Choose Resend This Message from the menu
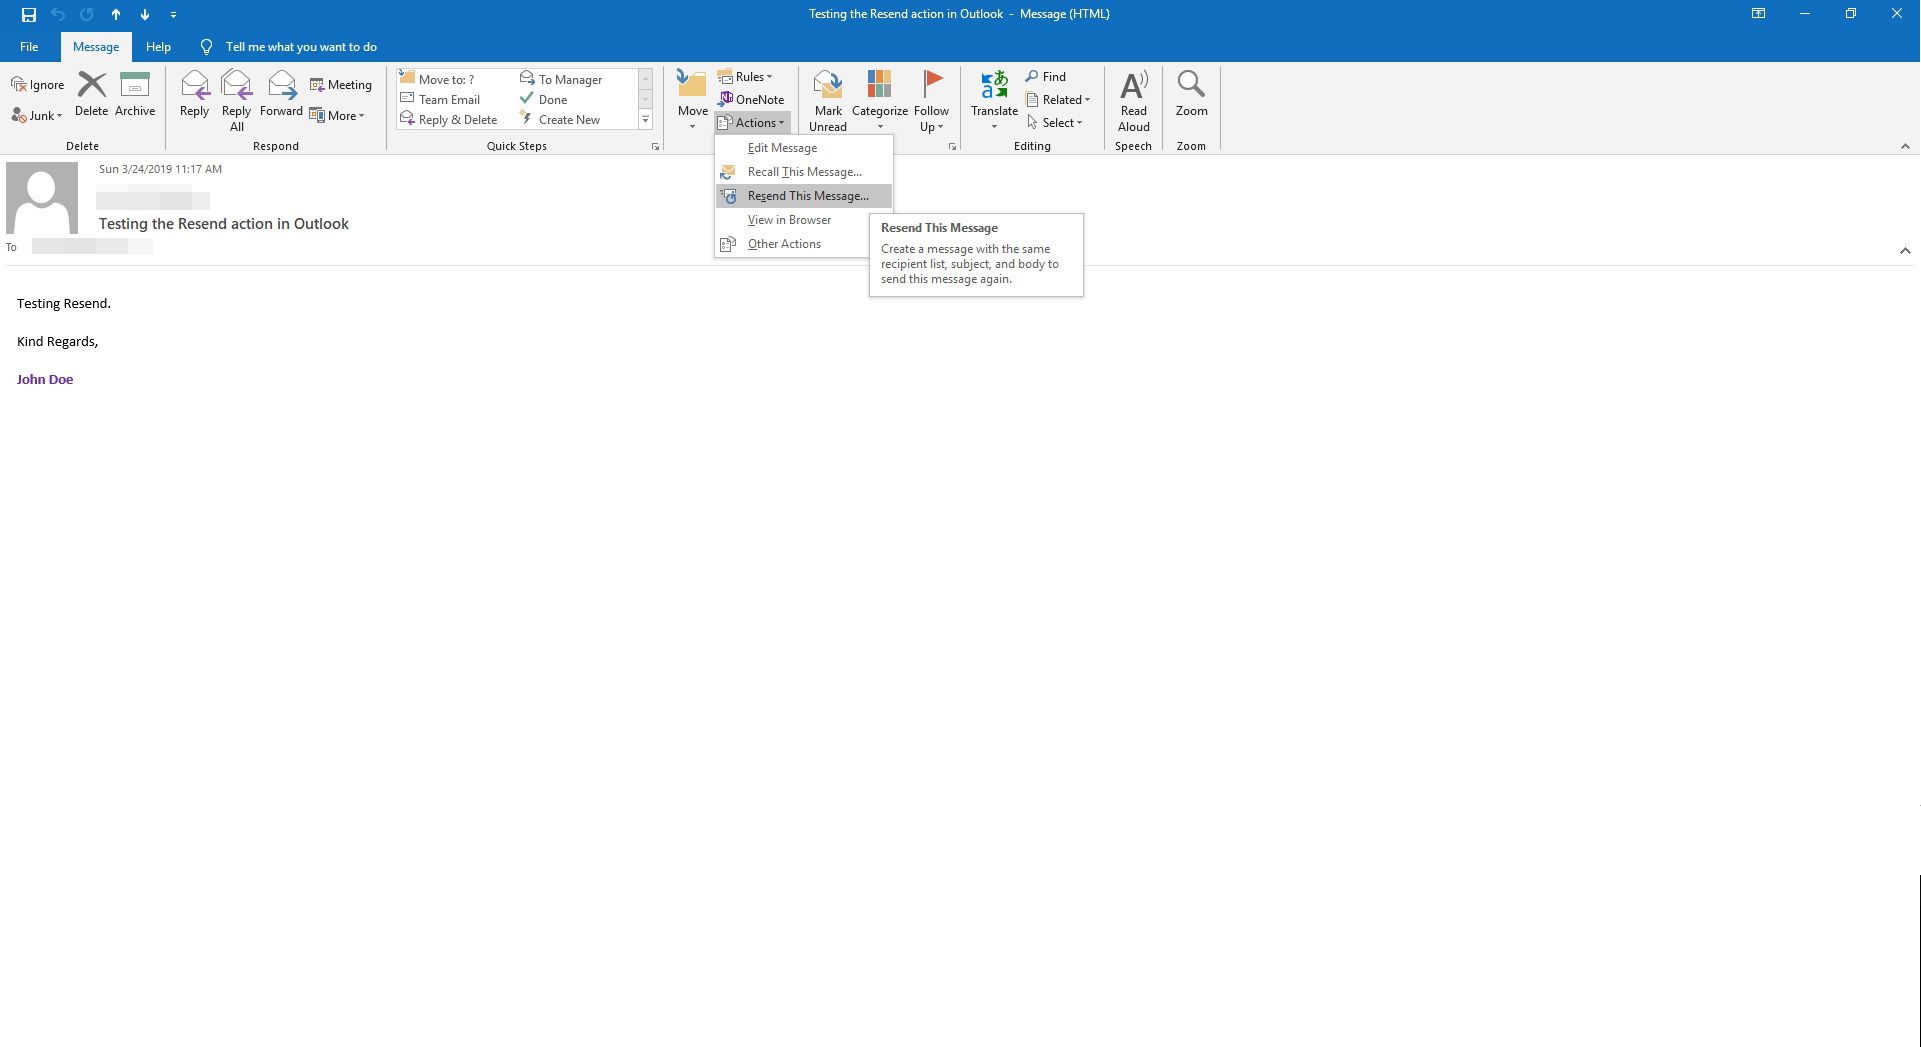 [804, 196]
